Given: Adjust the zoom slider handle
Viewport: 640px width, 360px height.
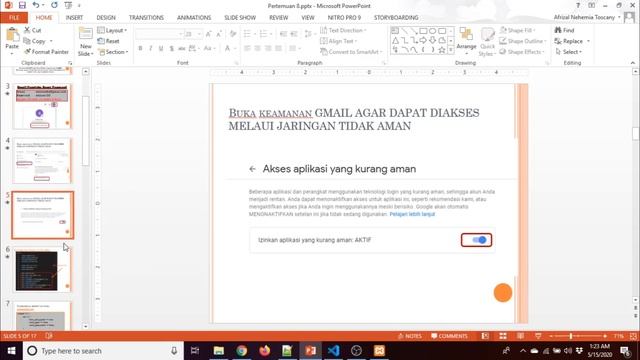Looking at the screenshot, I should (x=571, y=336).
